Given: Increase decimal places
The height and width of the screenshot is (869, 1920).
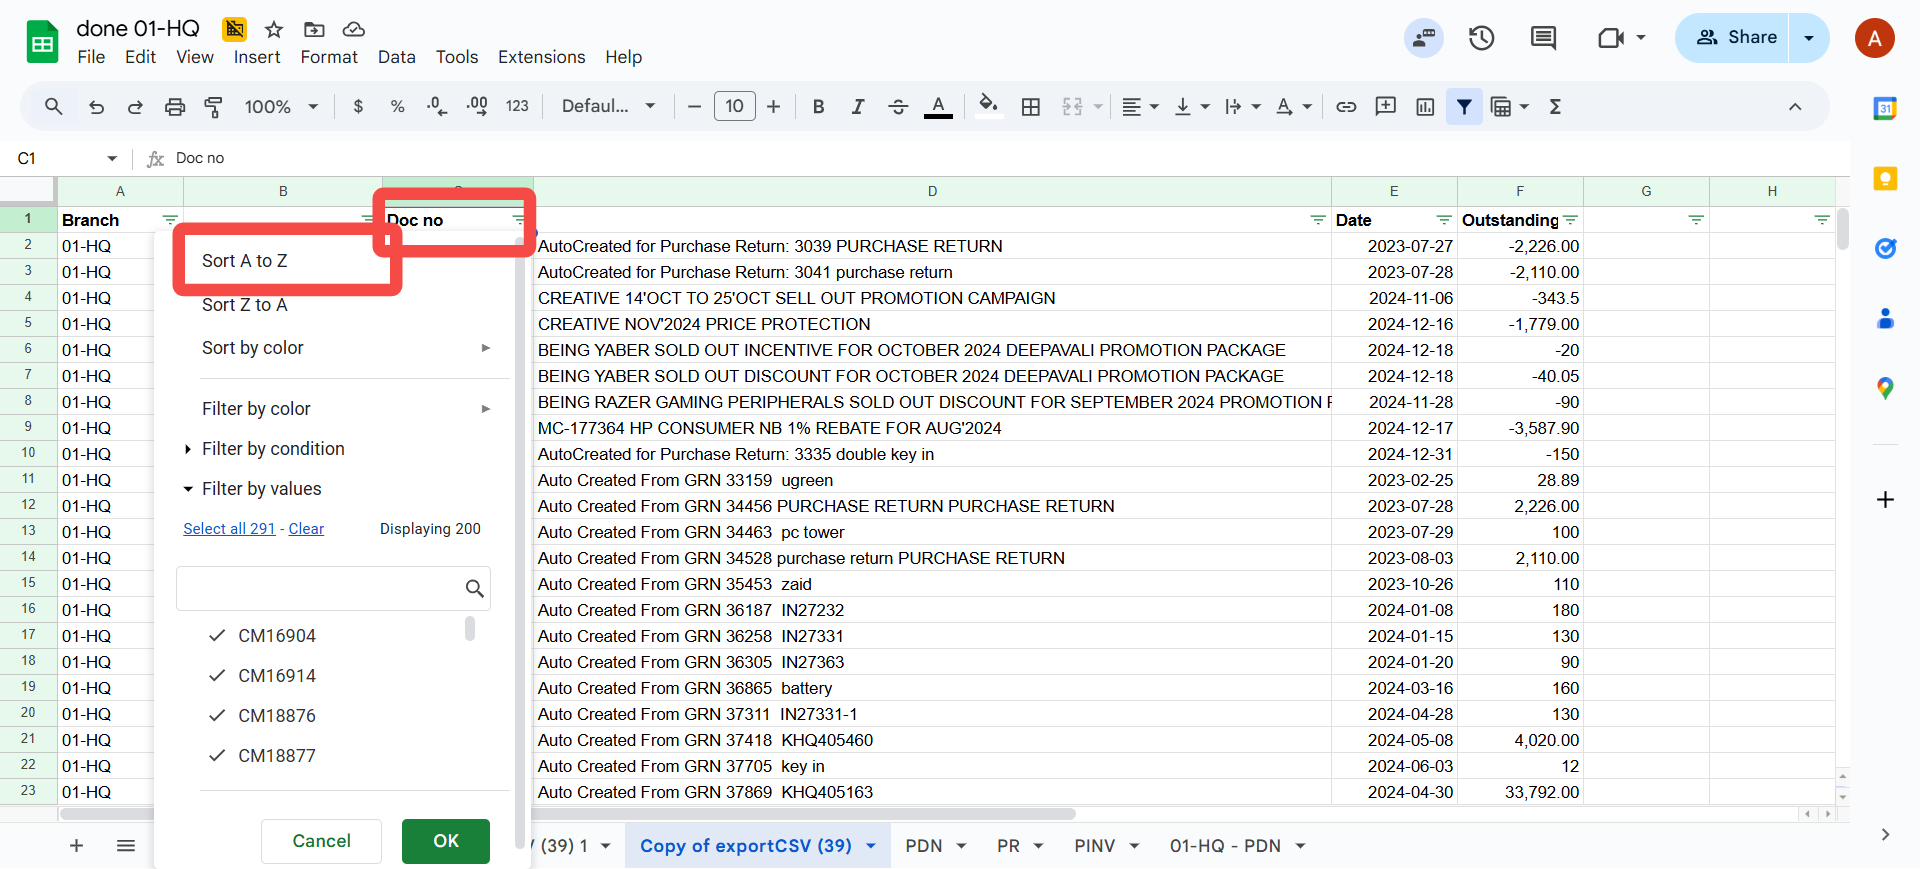Looking at the screenshot, I should pyautogui.click(x=477, y=106).
